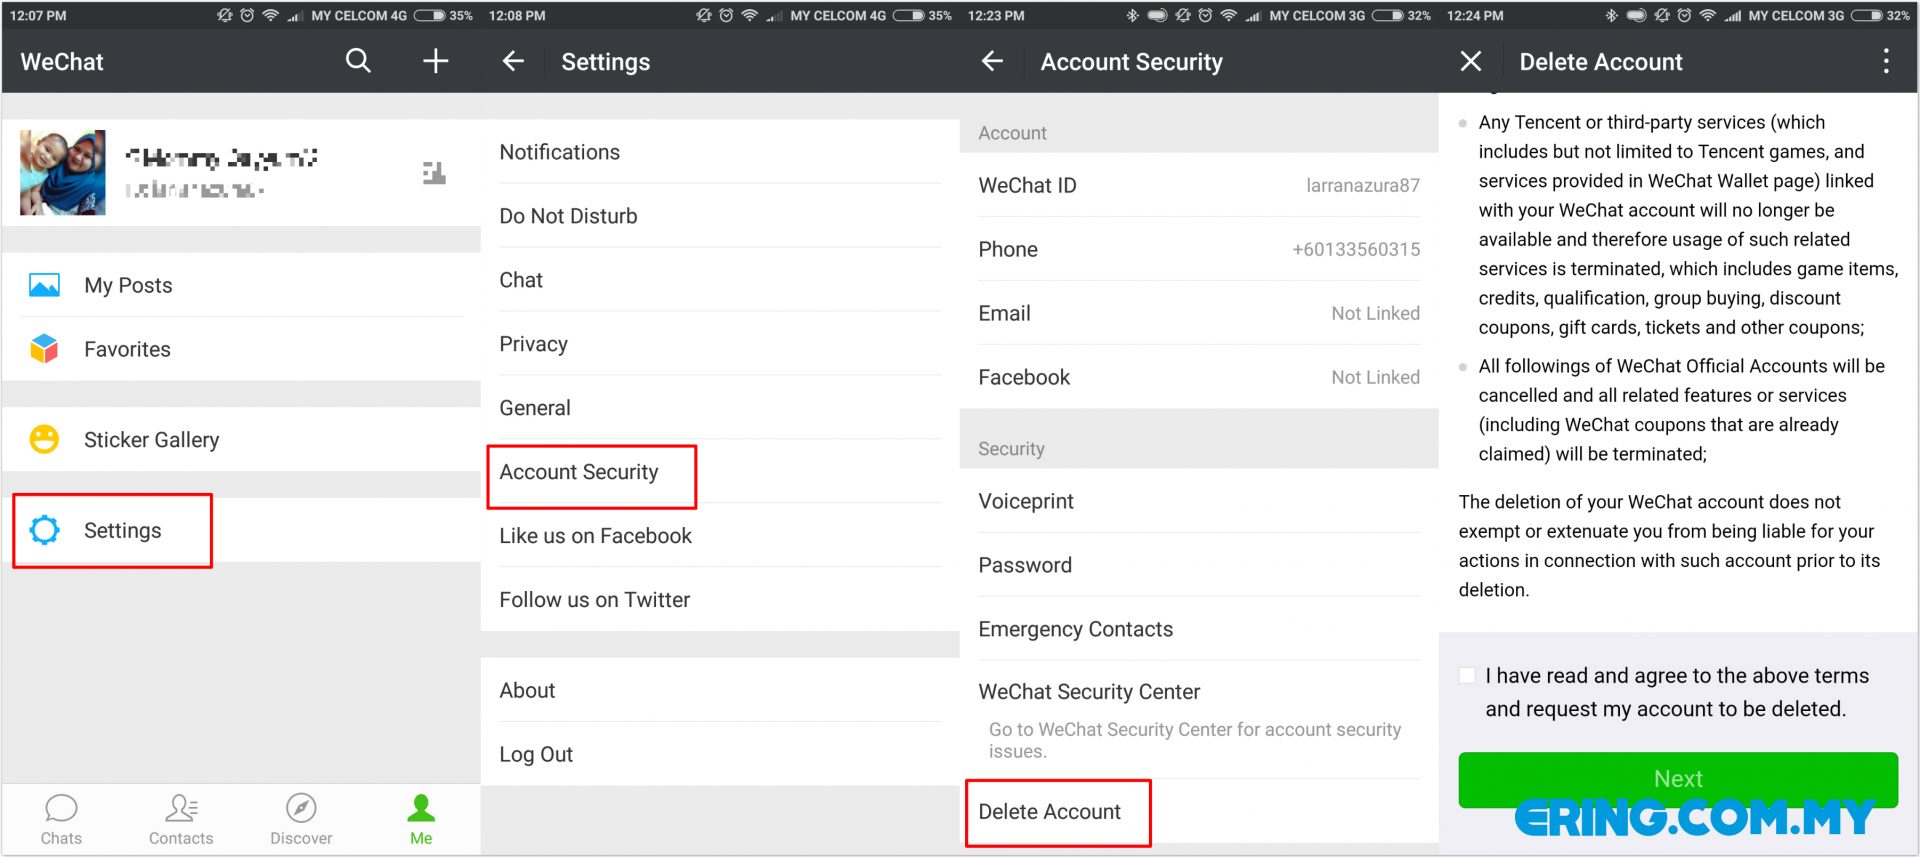Open Sticker Gallery text label

[151, 440]
